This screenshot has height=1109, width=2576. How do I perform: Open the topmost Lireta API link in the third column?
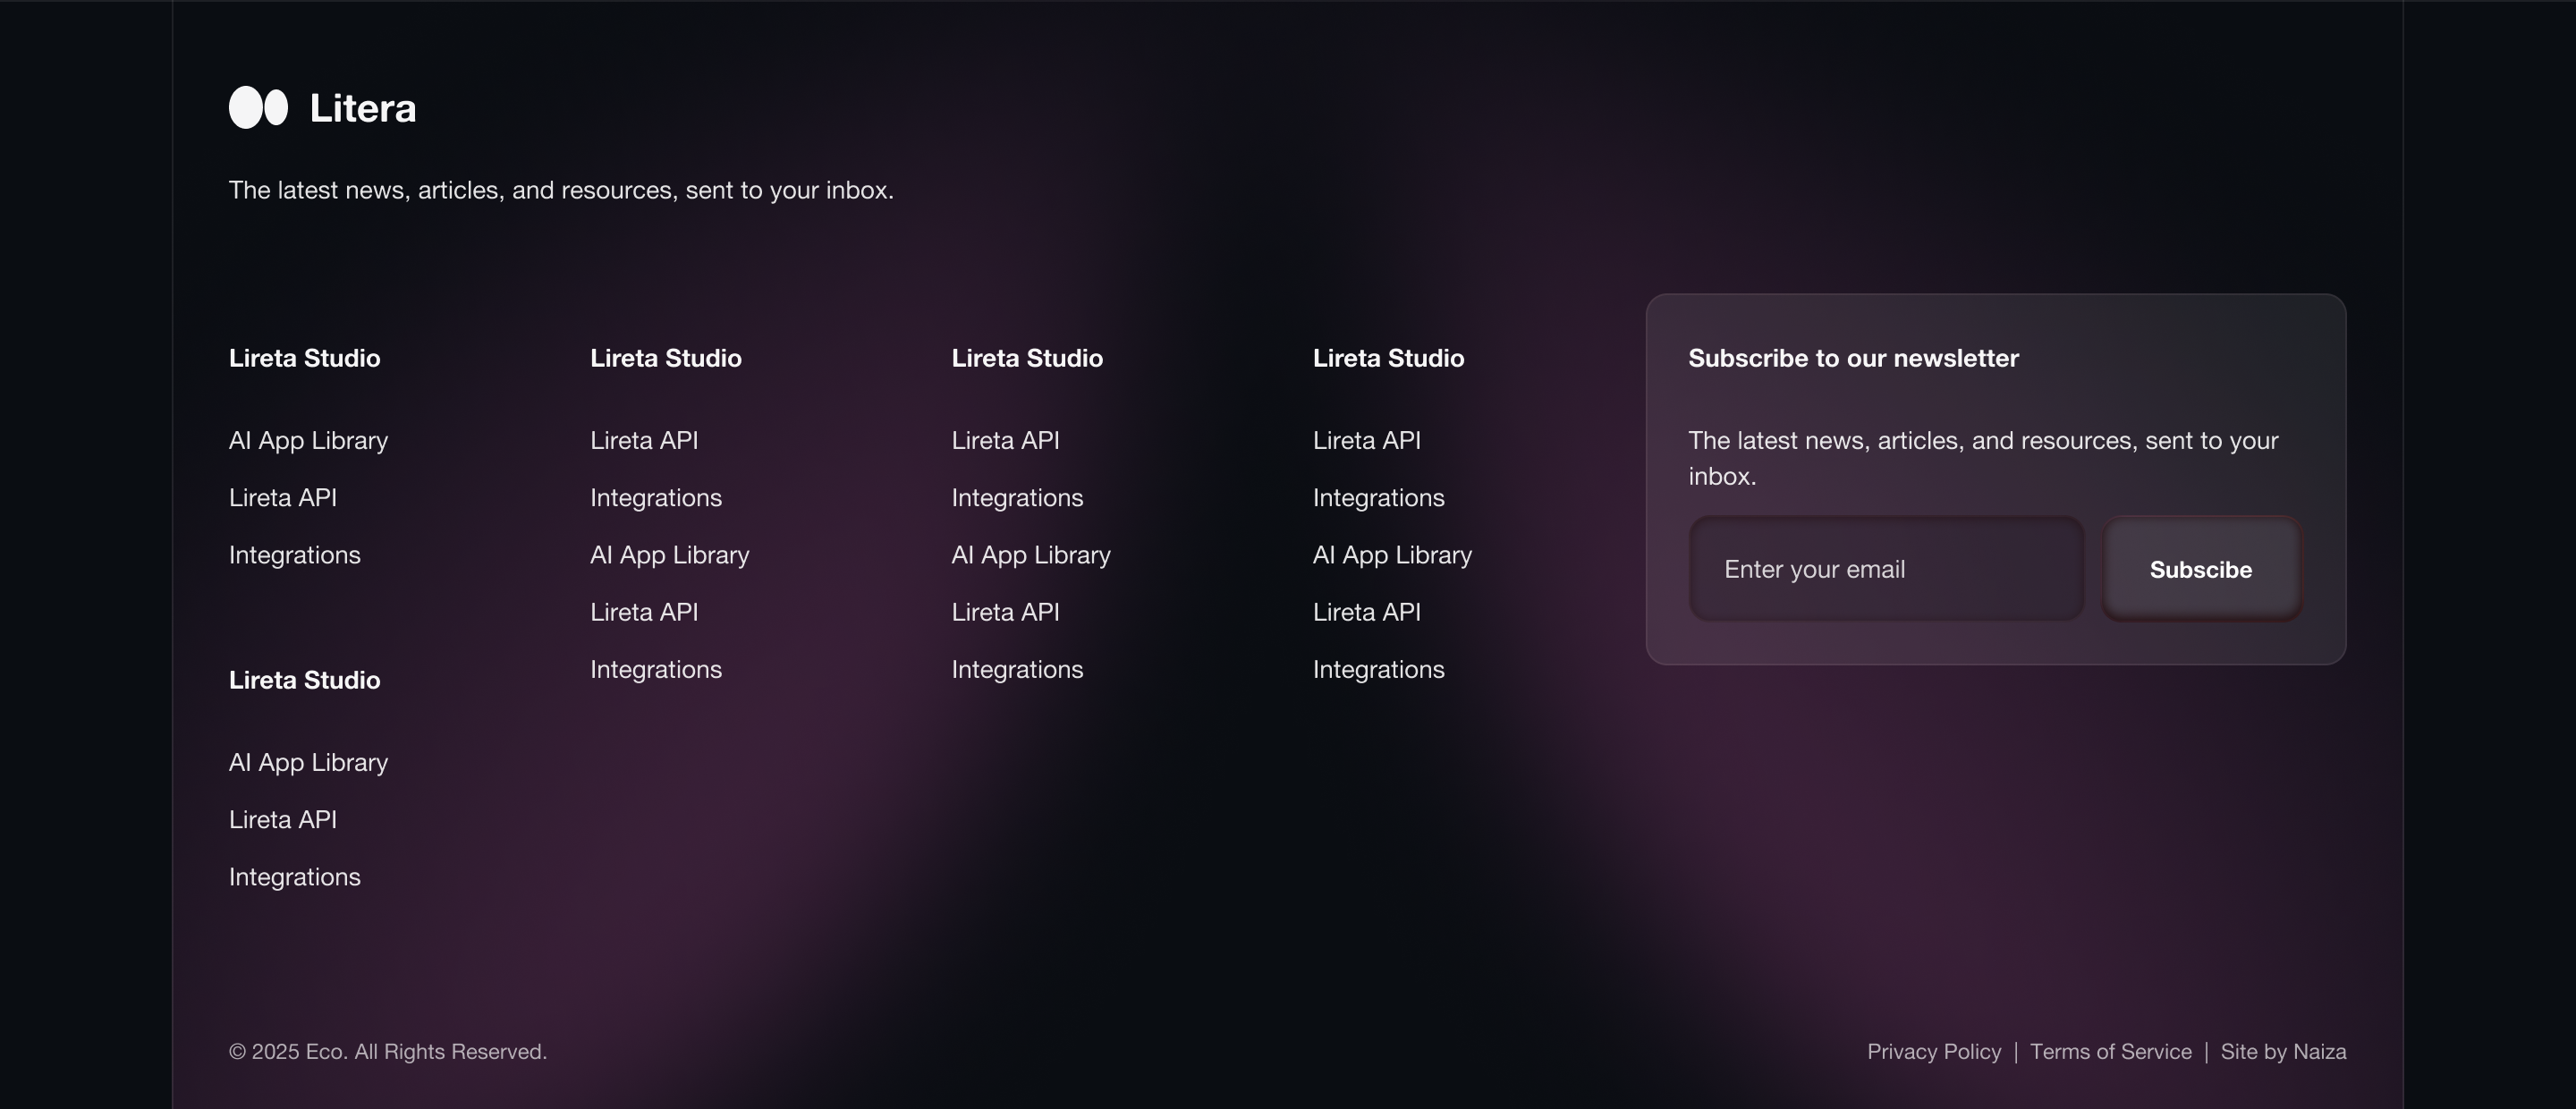coord(1005,441)
